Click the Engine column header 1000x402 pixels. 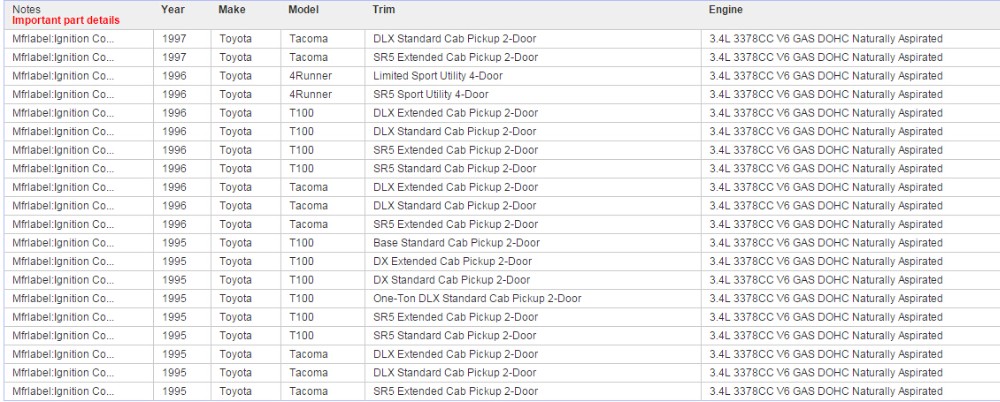tap(726, 8)
